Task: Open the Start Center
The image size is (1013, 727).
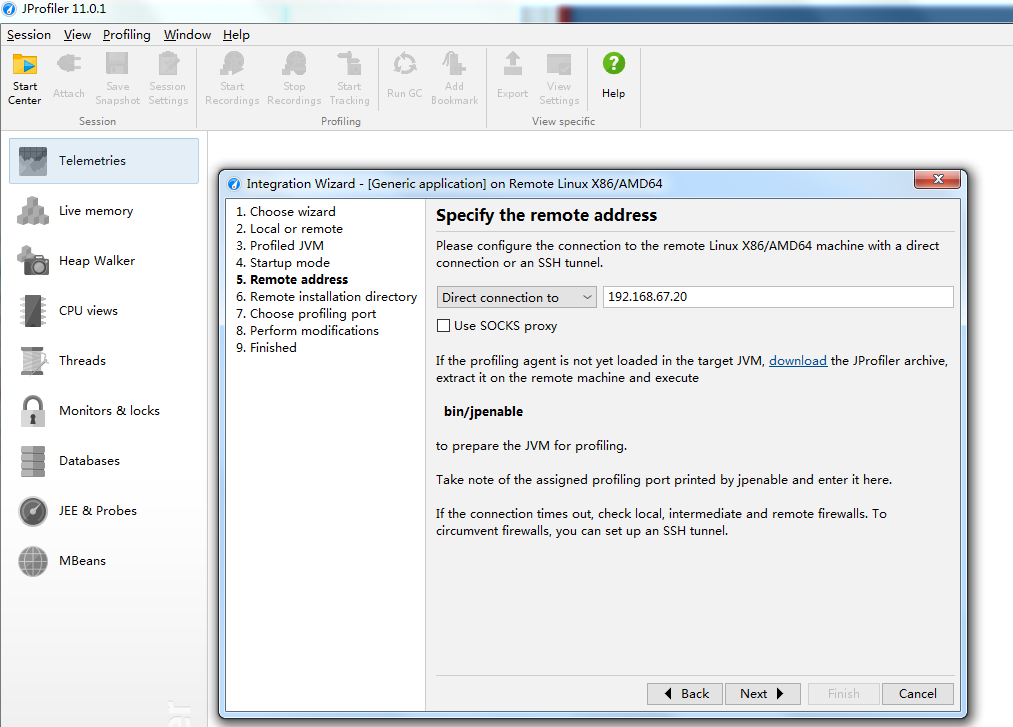Action: tap(25, 79)
